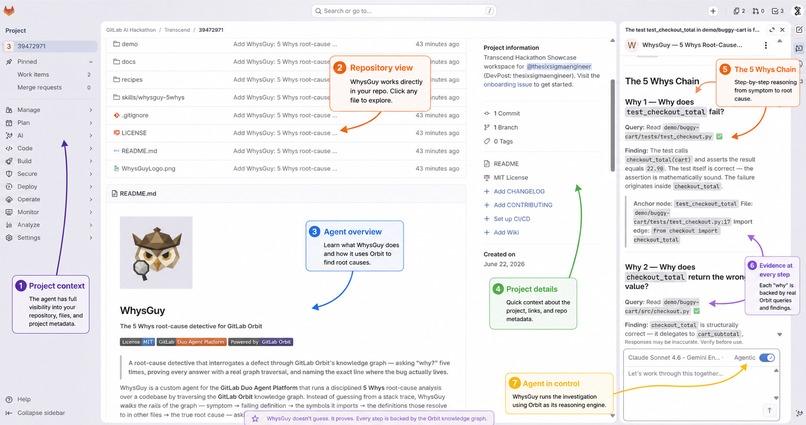Send the message with the up arrow

click(x=769, y=410)
